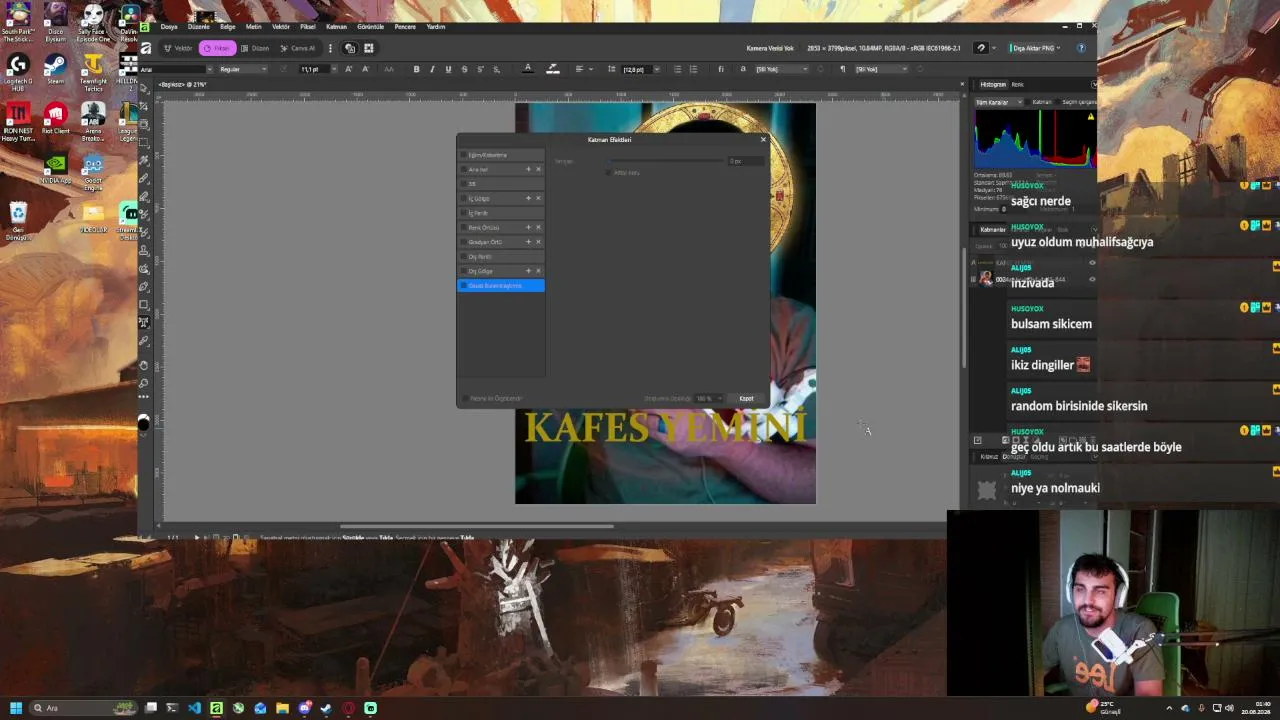
Task: Remove the Renk Örtüsü effect
Action: [538, 227]
